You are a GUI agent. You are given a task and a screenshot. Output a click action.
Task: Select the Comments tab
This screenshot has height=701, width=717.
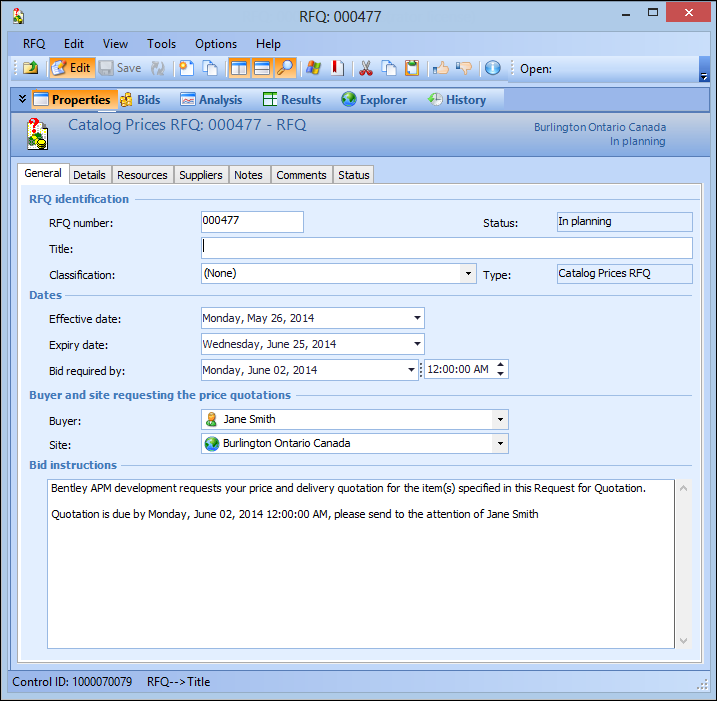pos(301,175)
